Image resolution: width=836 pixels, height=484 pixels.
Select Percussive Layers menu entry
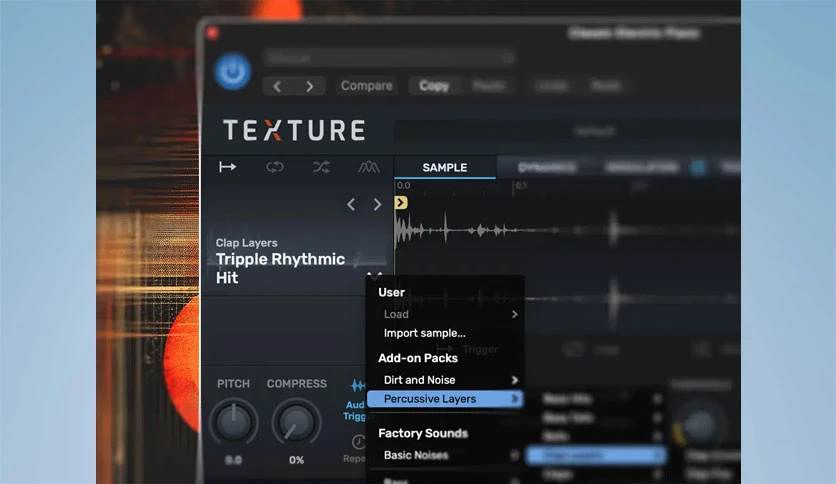pyautogui.click(x=445, y=399)
